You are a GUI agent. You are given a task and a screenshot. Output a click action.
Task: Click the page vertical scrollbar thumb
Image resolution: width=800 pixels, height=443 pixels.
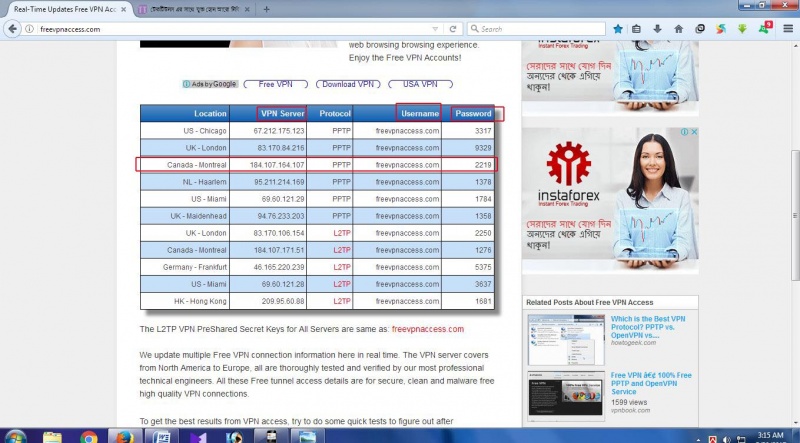point(795,215)
